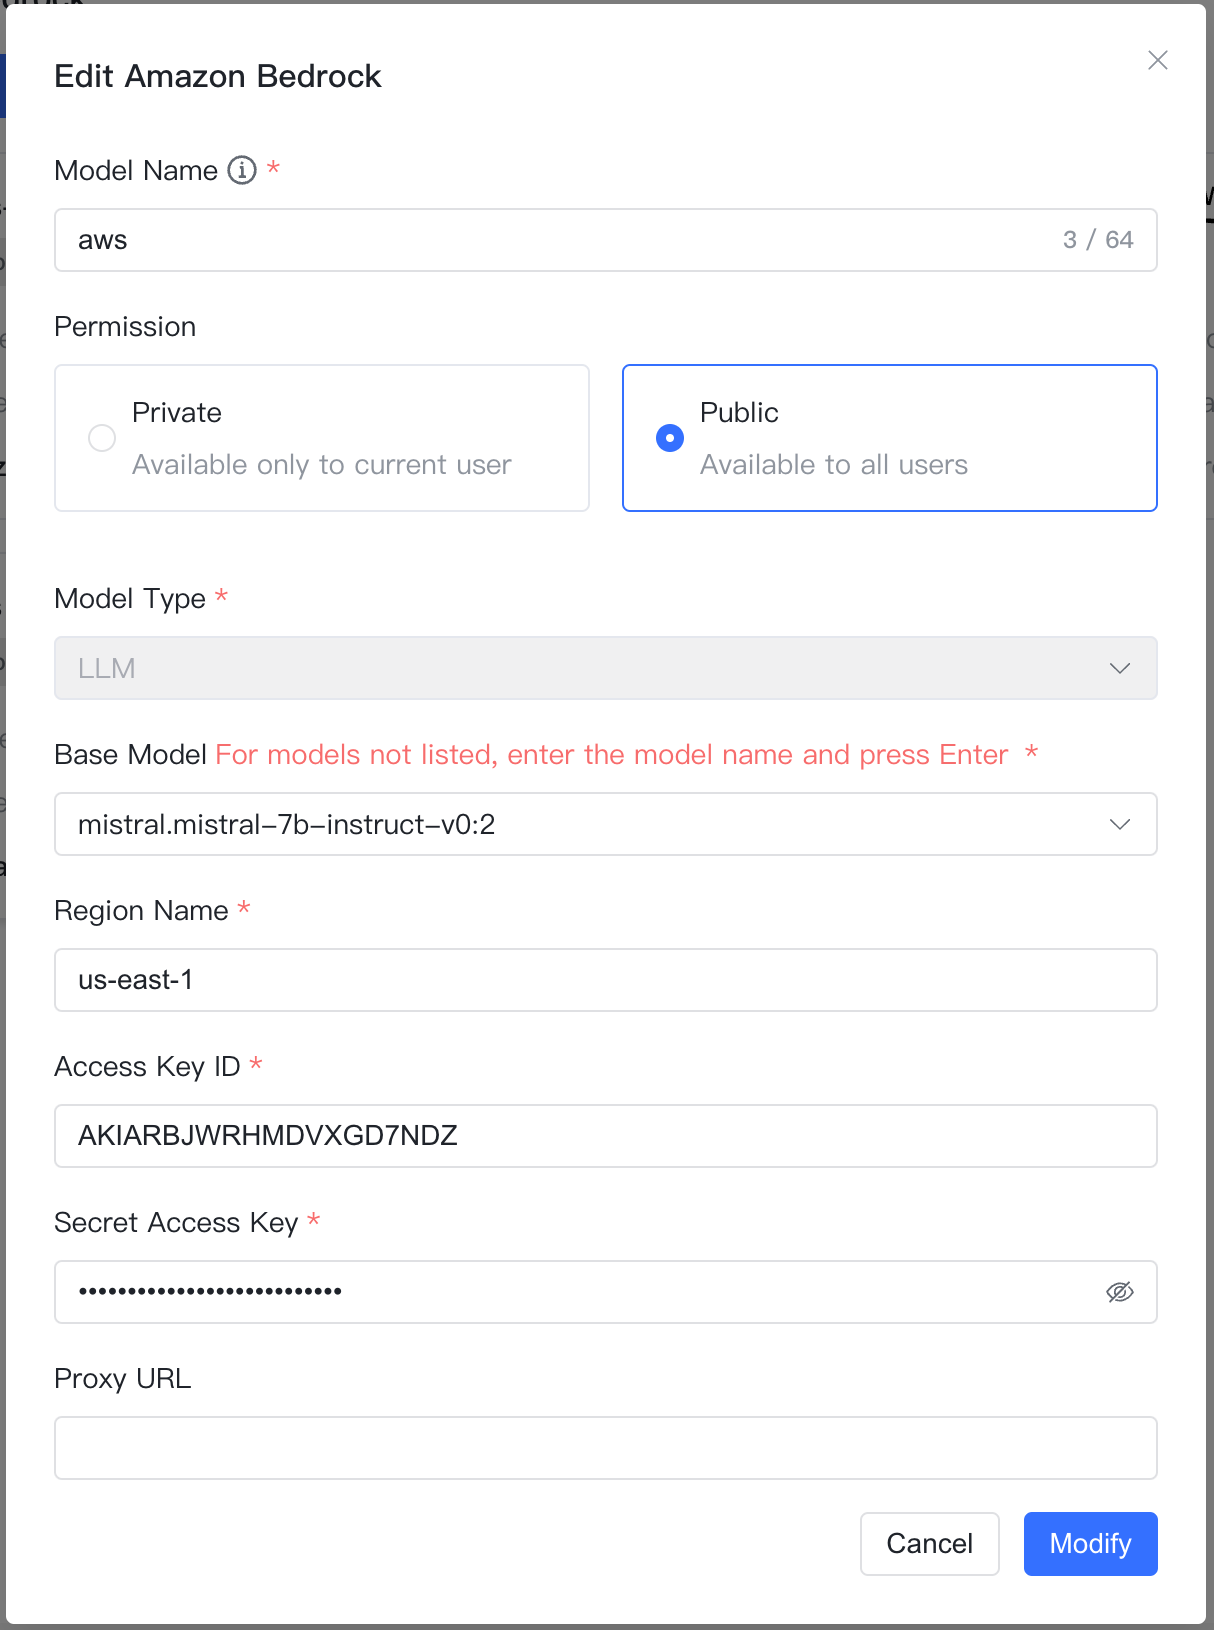Close the Edit Amazon Bedrock dialog
The image size is (1214, 1630).
click(1158, 60)
